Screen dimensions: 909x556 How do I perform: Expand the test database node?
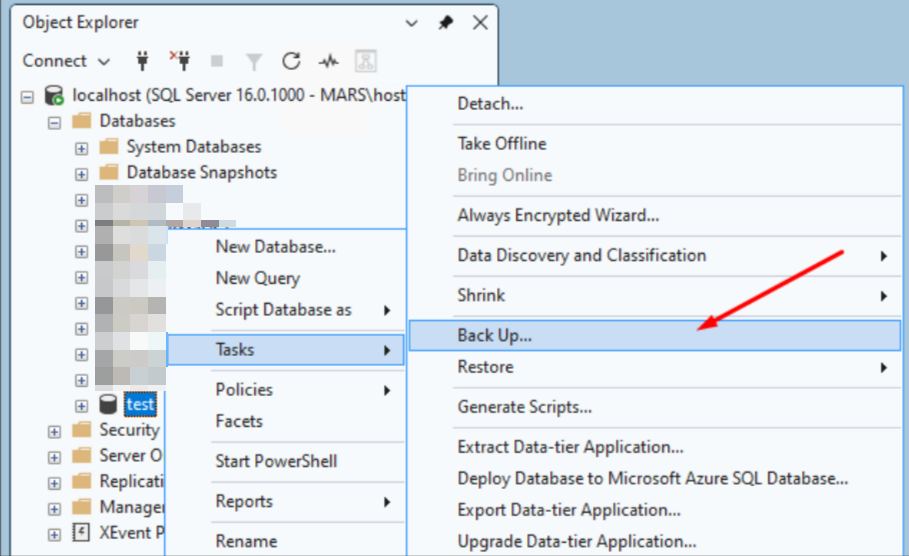(x=81, y=405)
